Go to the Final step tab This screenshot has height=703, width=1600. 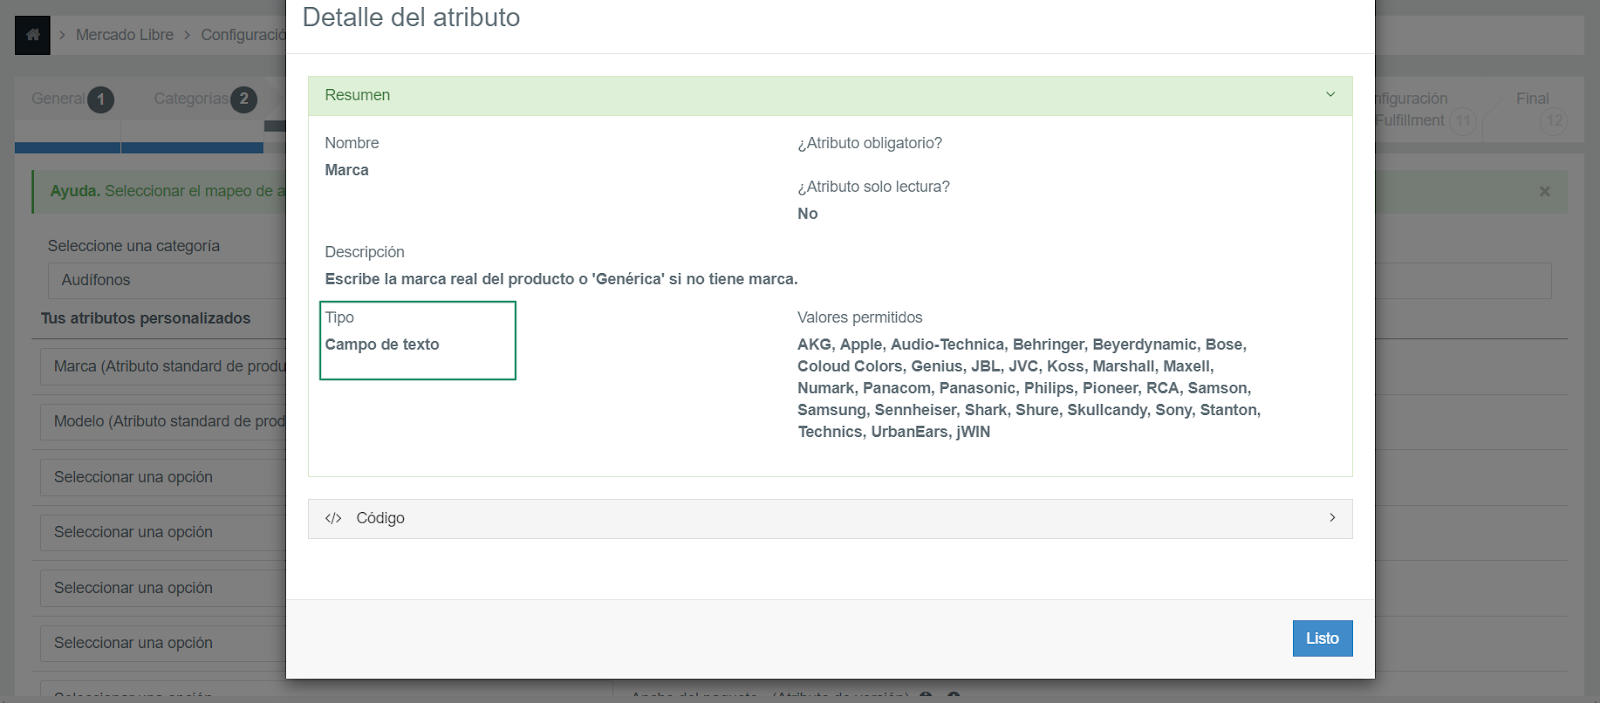click(1540, 110)
